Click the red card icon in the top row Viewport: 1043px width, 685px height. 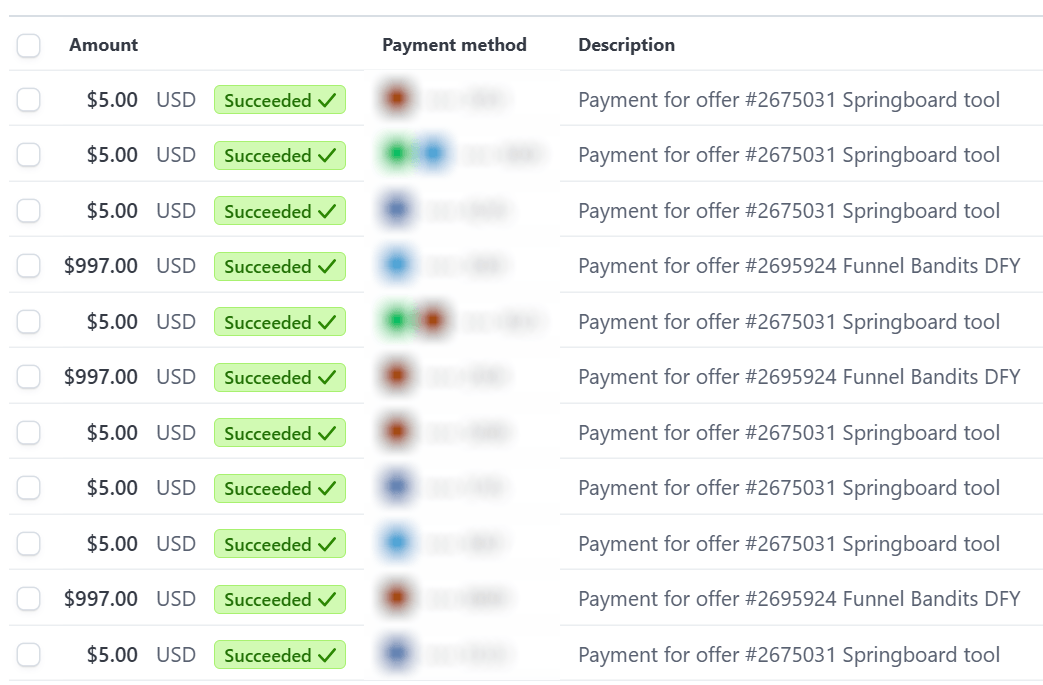(397, 99)
